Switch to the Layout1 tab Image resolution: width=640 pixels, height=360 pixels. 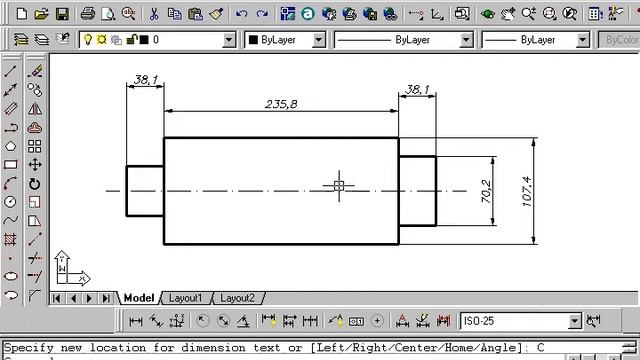click(185, 298)
